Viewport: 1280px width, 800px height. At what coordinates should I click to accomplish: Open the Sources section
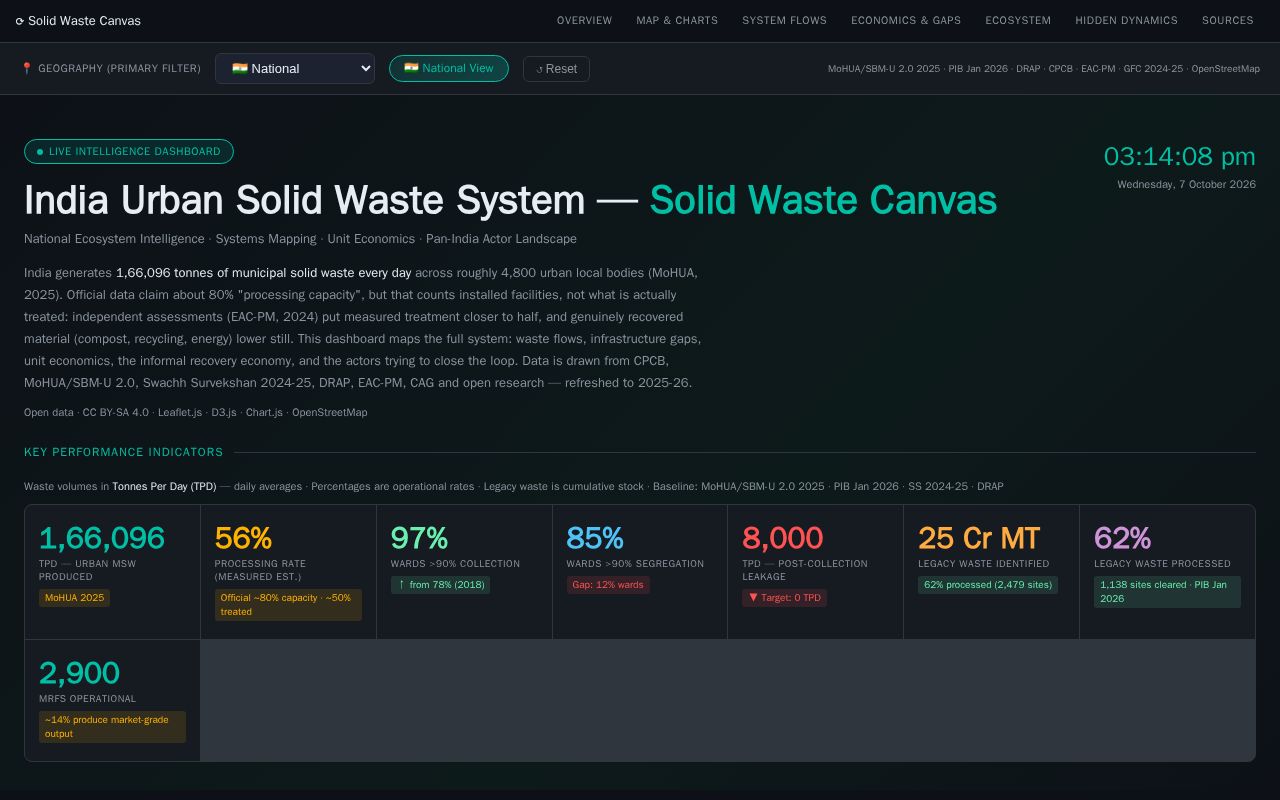point(1228,21)
